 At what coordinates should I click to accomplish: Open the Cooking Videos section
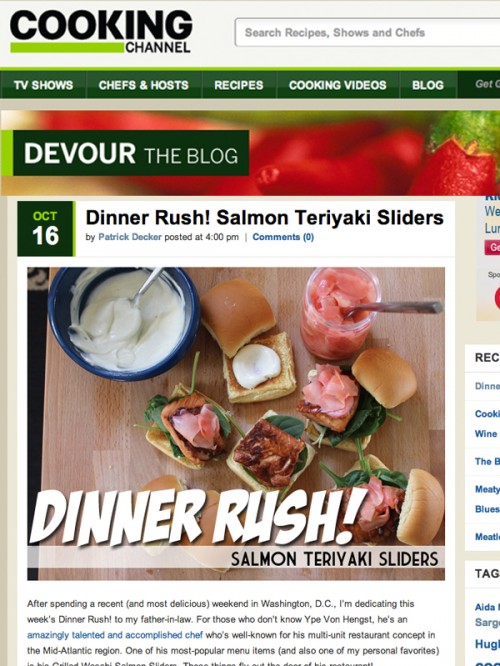pyautogui.click(x=338, y=85)
